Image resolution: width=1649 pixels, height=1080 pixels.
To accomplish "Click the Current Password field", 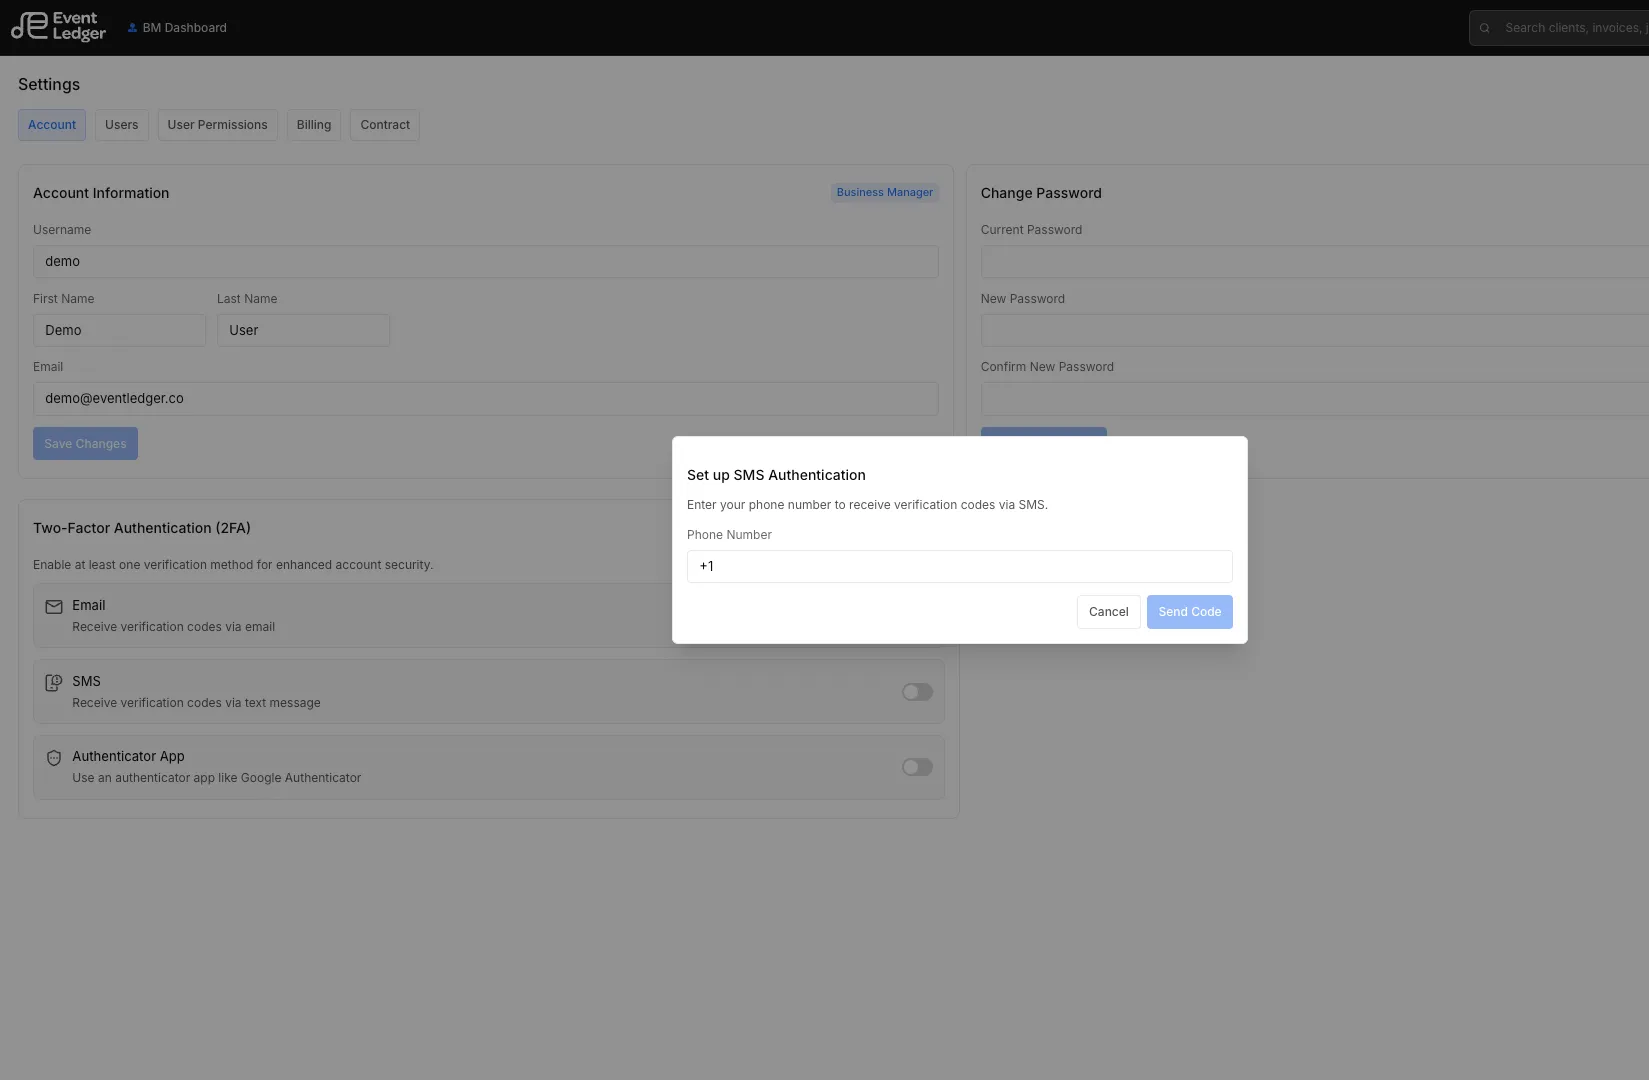I will coord(1315,262).
